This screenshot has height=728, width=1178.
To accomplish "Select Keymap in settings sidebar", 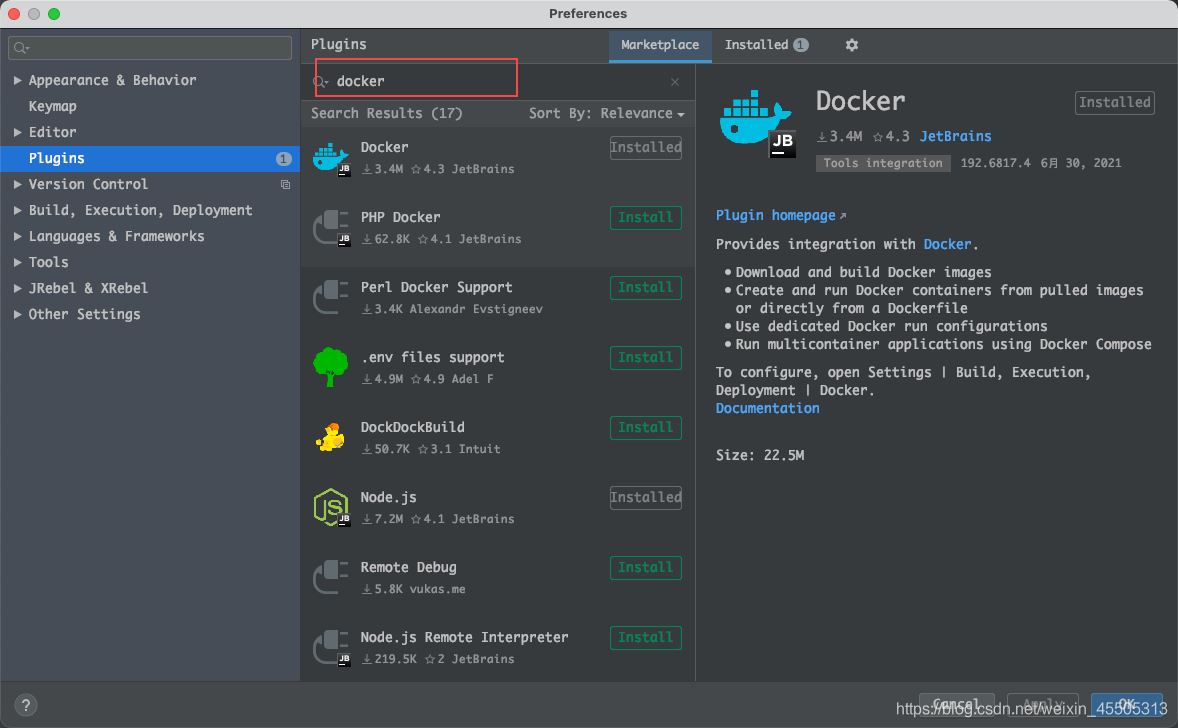I will tap(53, 106).
